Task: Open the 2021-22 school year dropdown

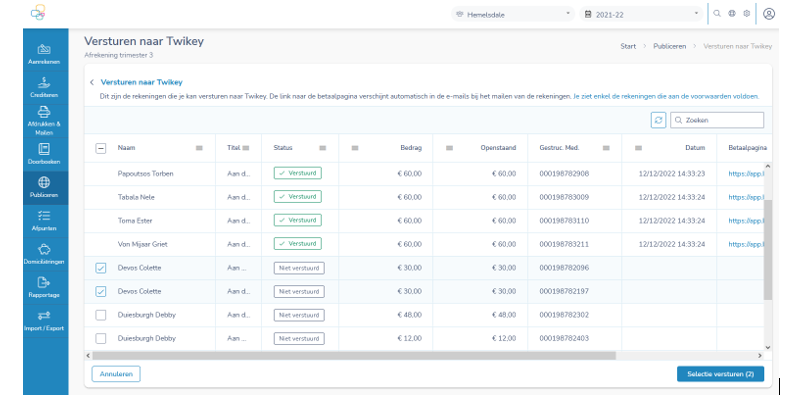Action: tap(642, 14)
